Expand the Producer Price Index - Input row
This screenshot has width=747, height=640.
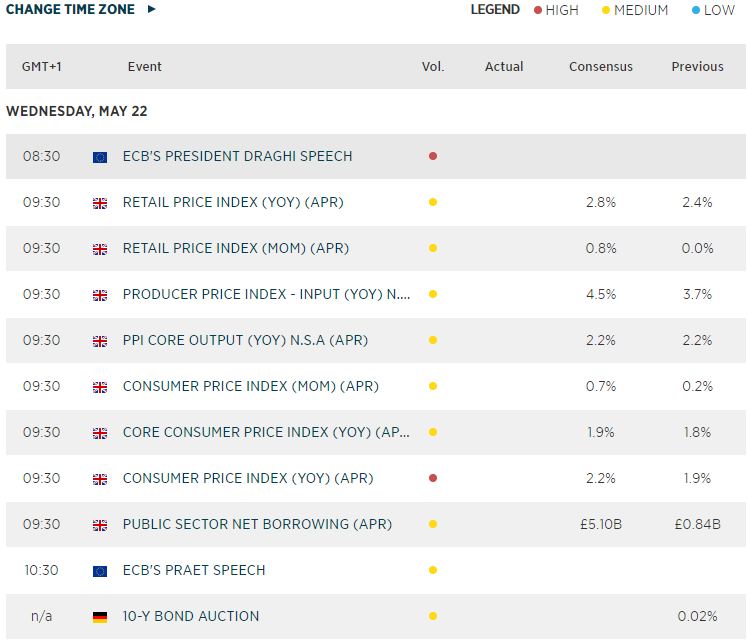(266, 294)
